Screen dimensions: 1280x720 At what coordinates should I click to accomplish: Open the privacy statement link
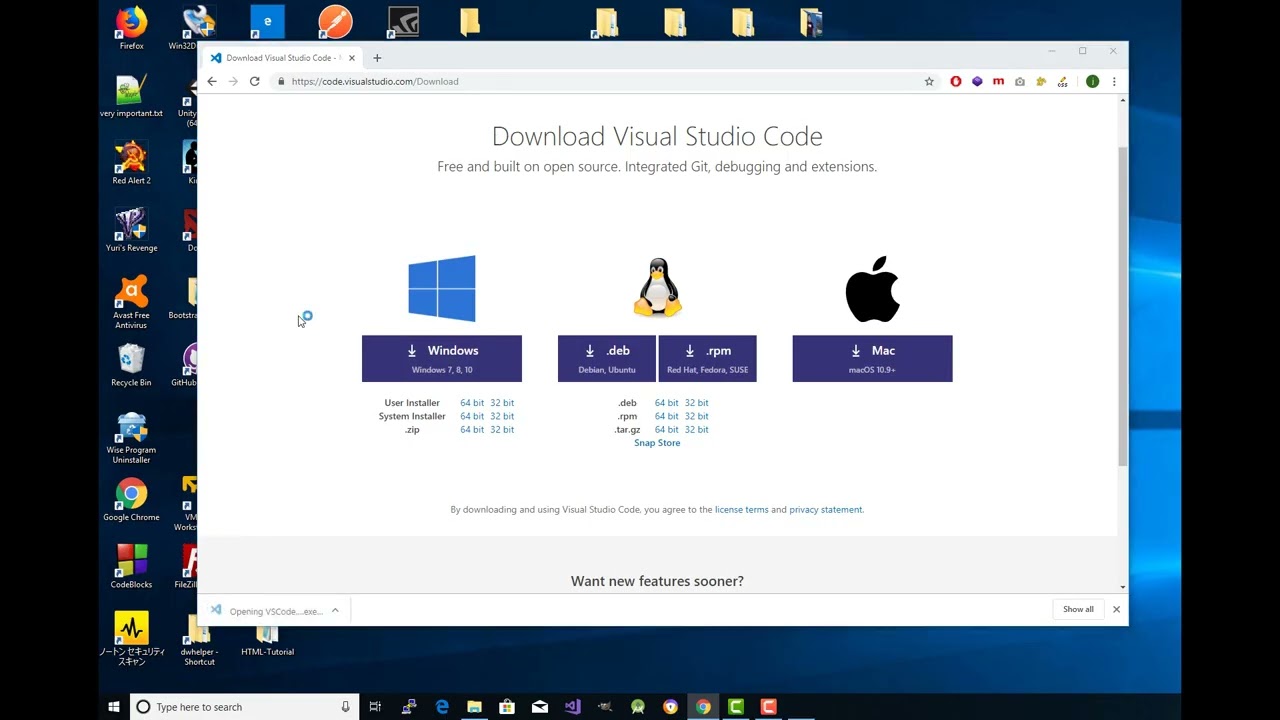point(825,510)
